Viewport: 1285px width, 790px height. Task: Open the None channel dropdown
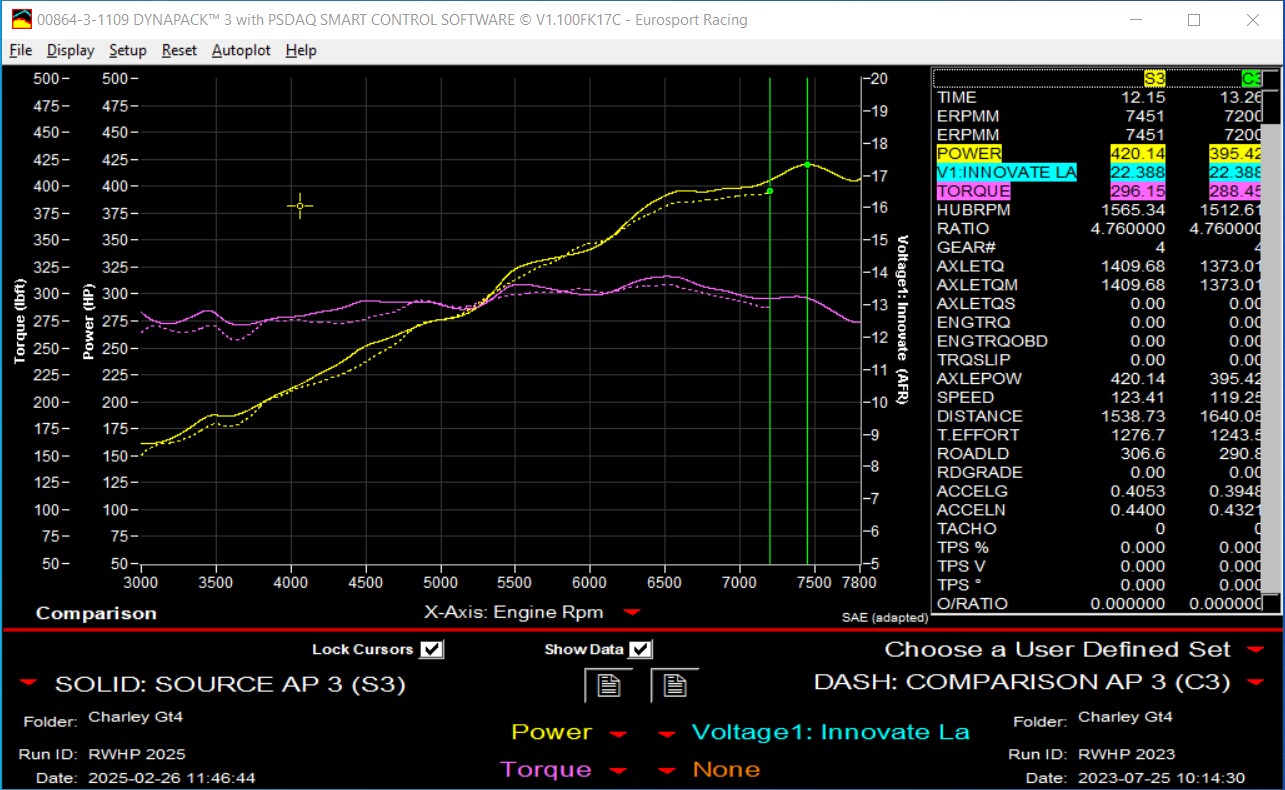click(666, 770)
